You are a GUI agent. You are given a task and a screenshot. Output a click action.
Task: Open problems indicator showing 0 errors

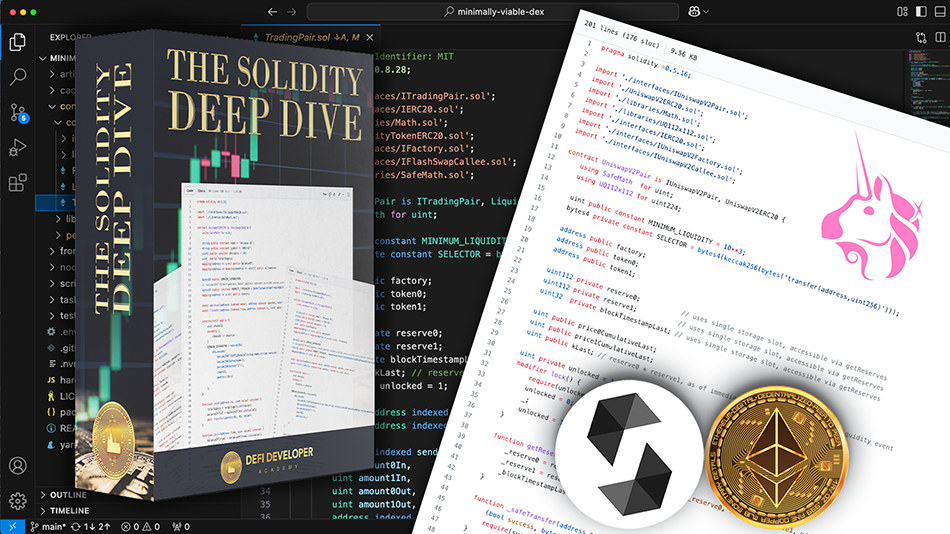click(141, 527)
